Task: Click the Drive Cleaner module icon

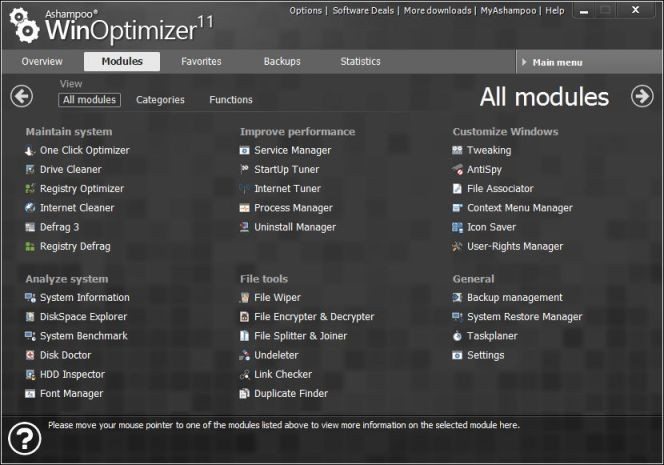Action: click(x=30, y=170)
